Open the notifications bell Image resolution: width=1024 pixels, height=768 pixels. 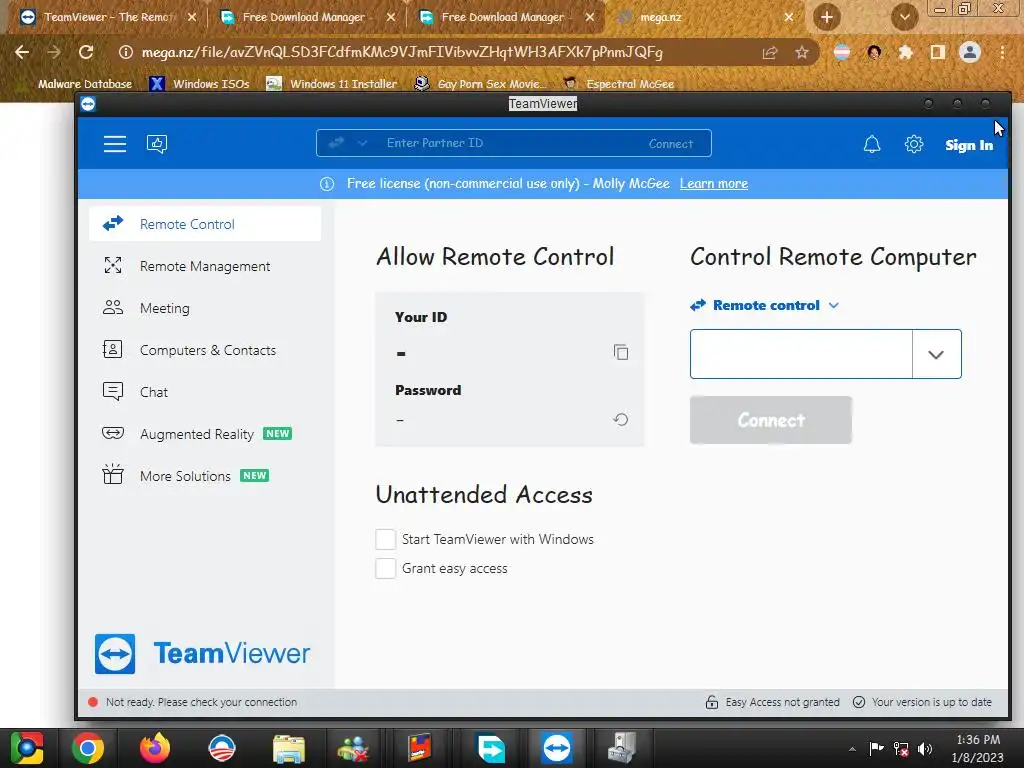coord(872,144)
